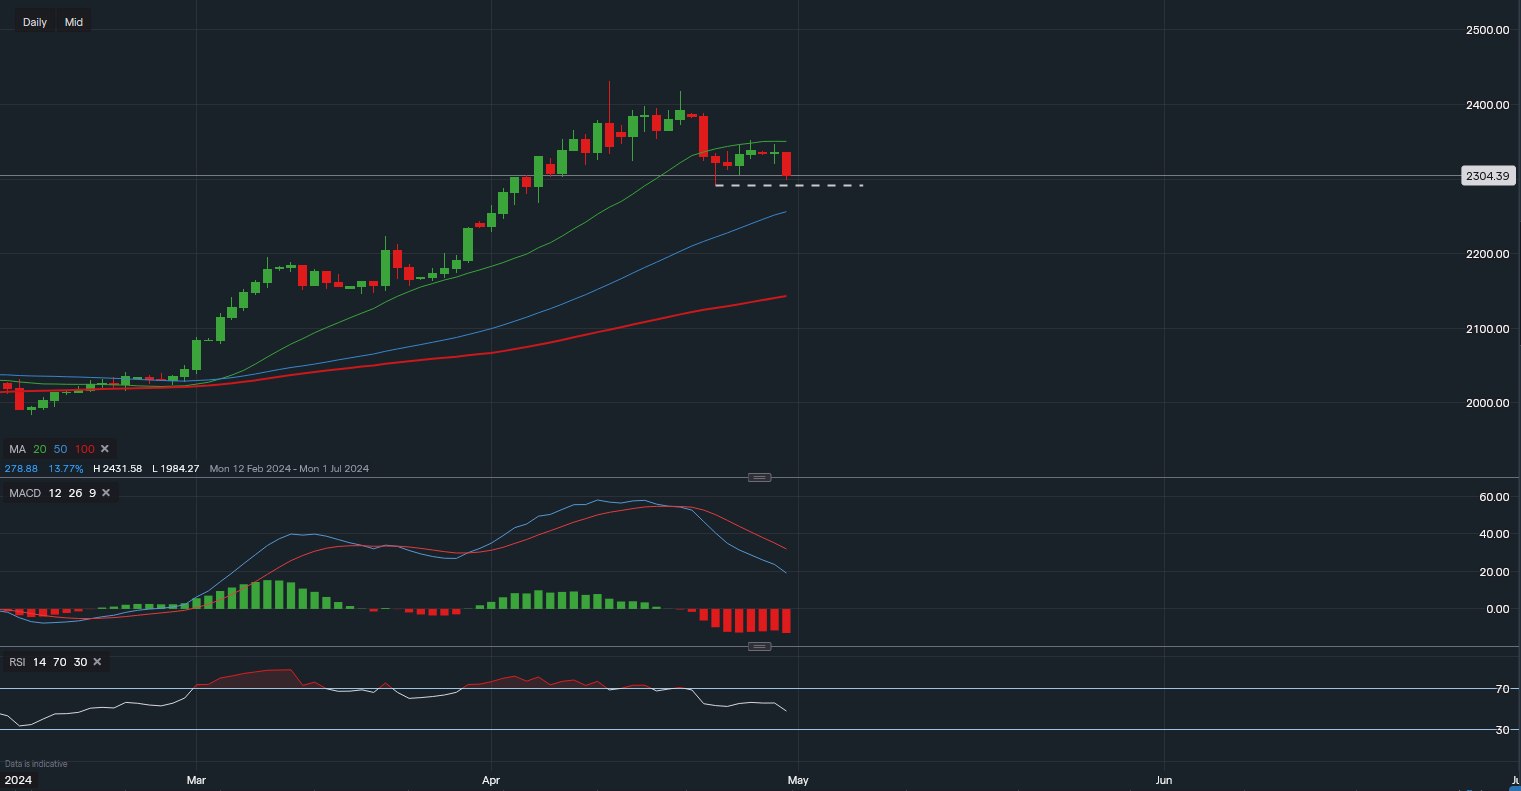
Task: Open RSI settings via its 14 70 30 legend
Action: pos(59,661)
